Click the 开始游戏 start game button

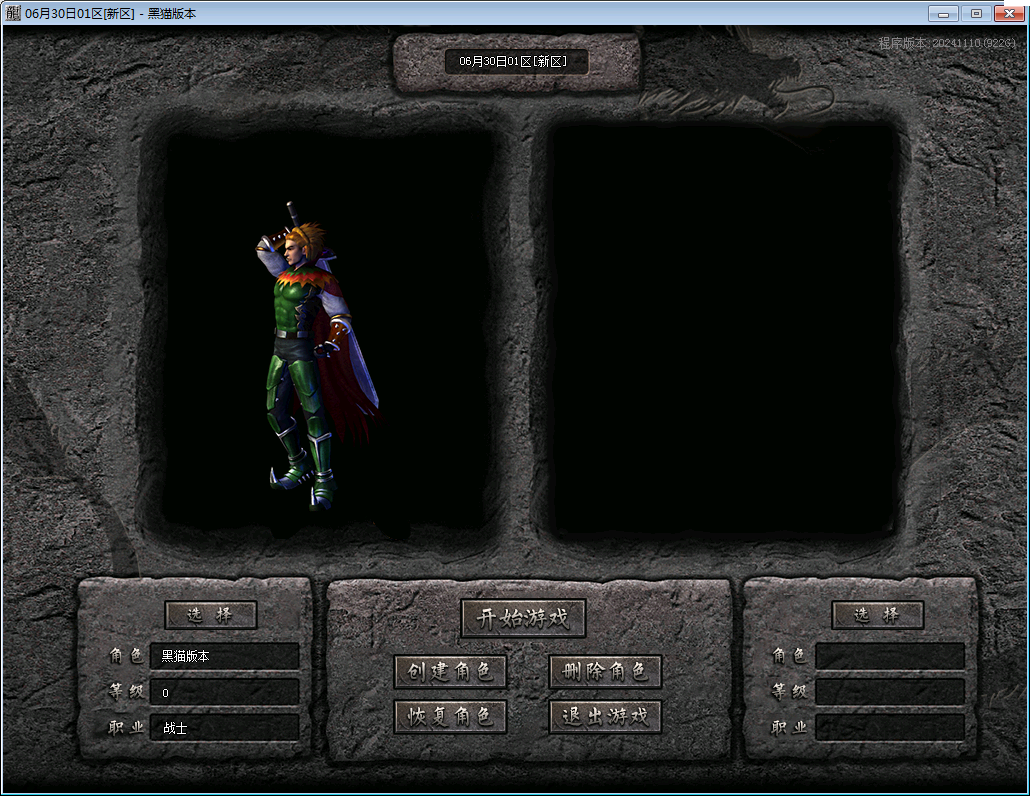tap(523, 618)
